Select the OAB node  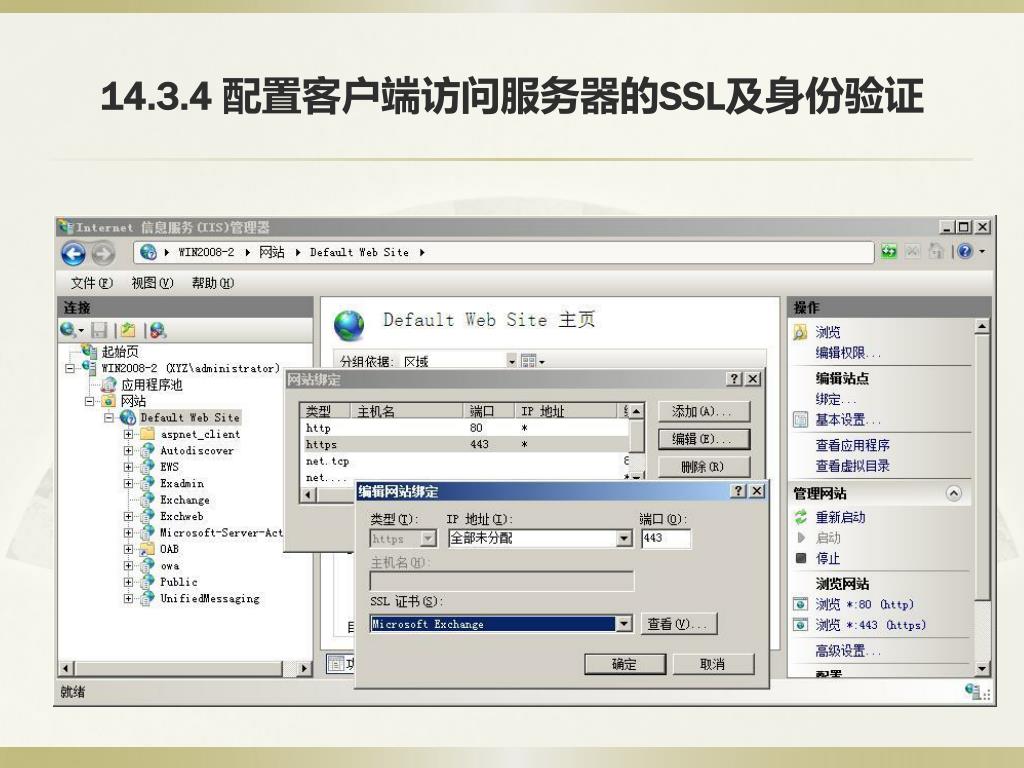coord(169,549)
